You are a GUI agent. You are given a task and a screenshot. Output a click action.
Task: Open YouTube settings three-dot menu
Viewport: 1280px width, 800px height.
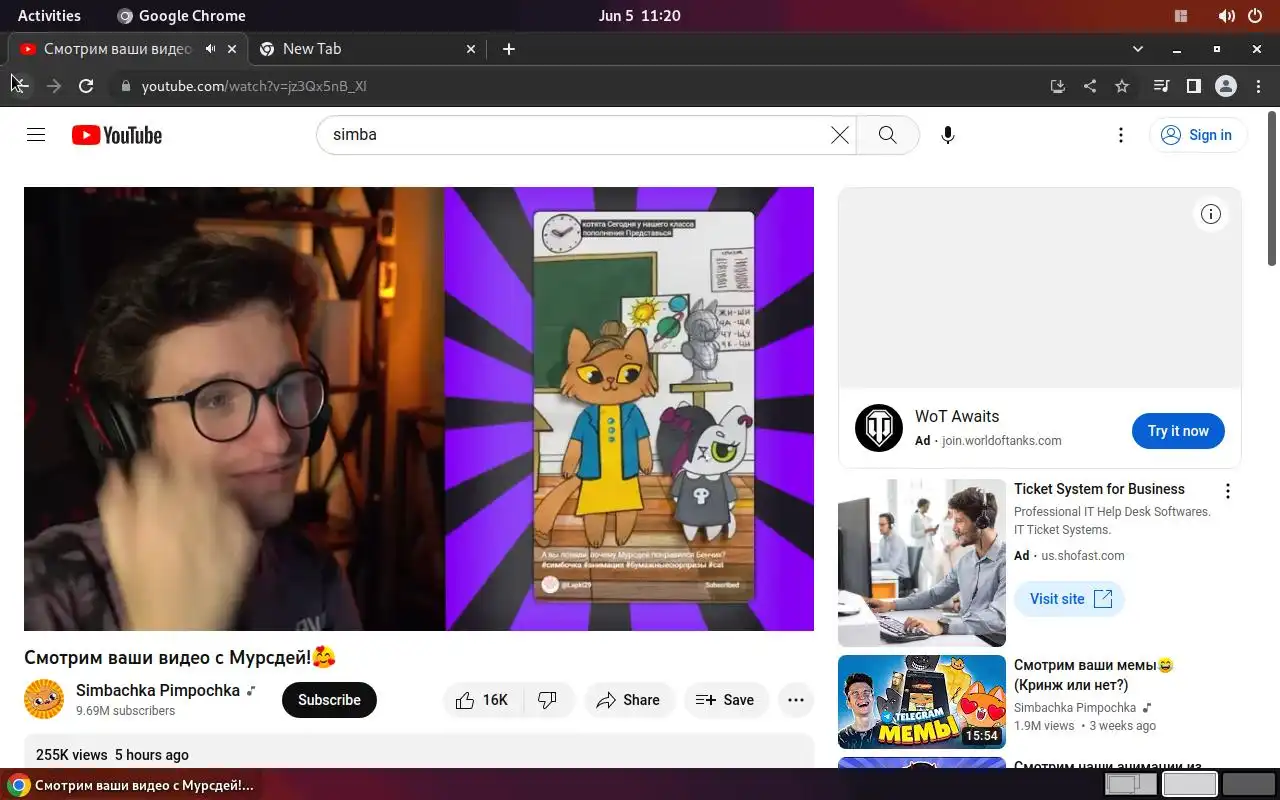click(x=1121, y=135)
